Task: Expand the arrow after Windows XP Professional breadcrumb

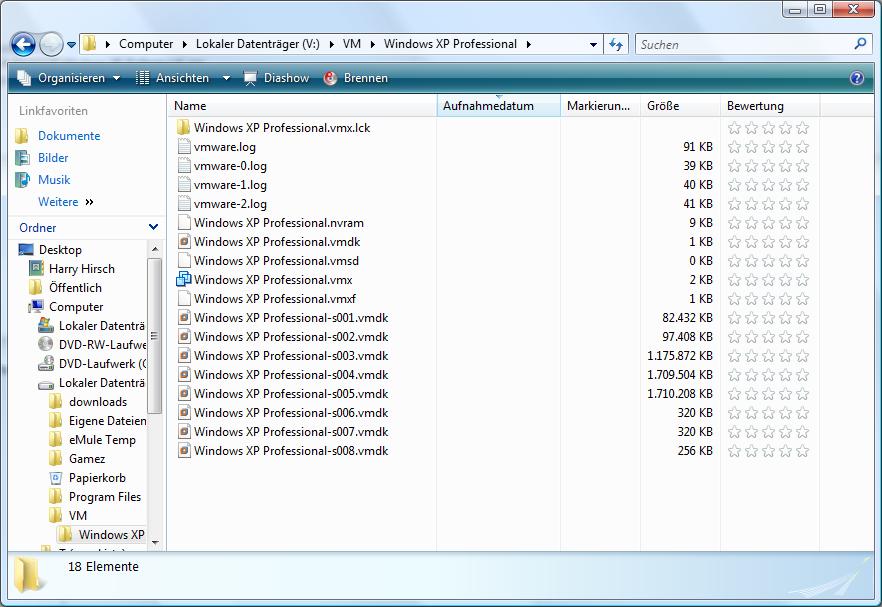Action: click(528, 44)
